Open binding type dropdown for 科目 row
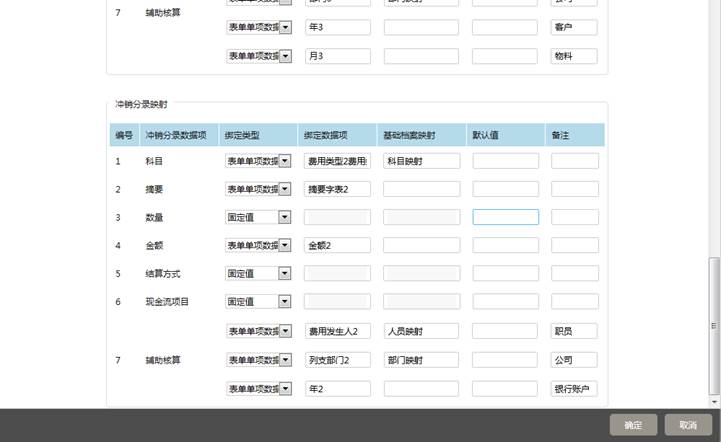Viewport: 721px width, 442px height. pyautogui.click(x=284, y=161)
